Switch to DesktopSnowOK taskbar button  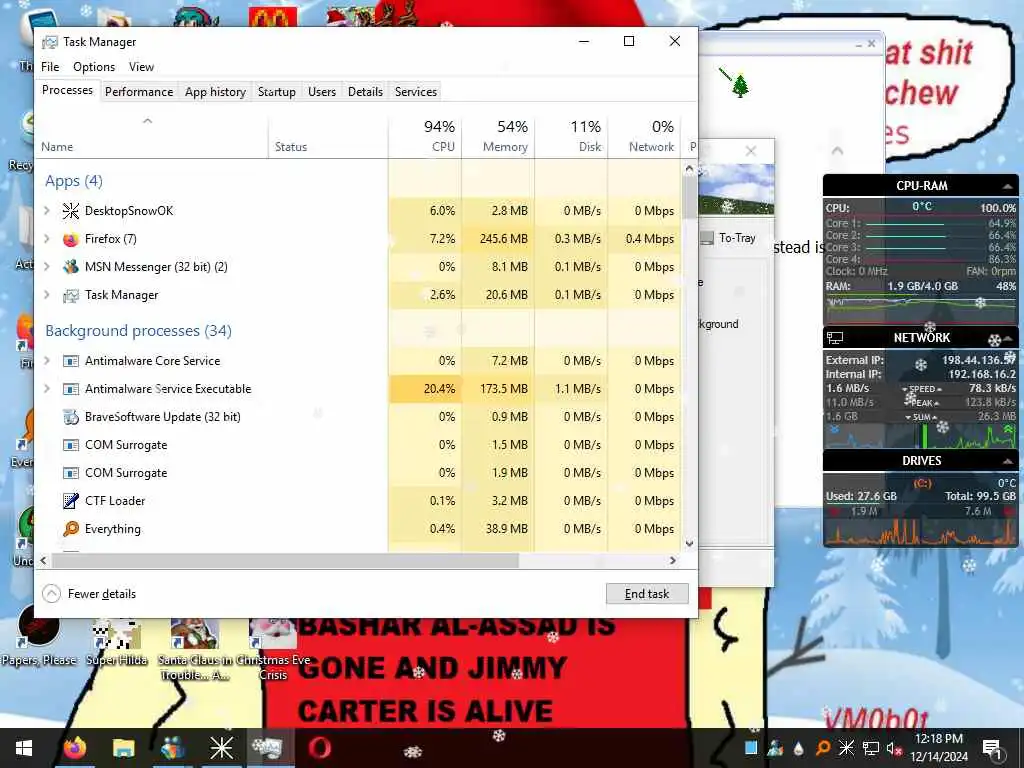[221, 748]
